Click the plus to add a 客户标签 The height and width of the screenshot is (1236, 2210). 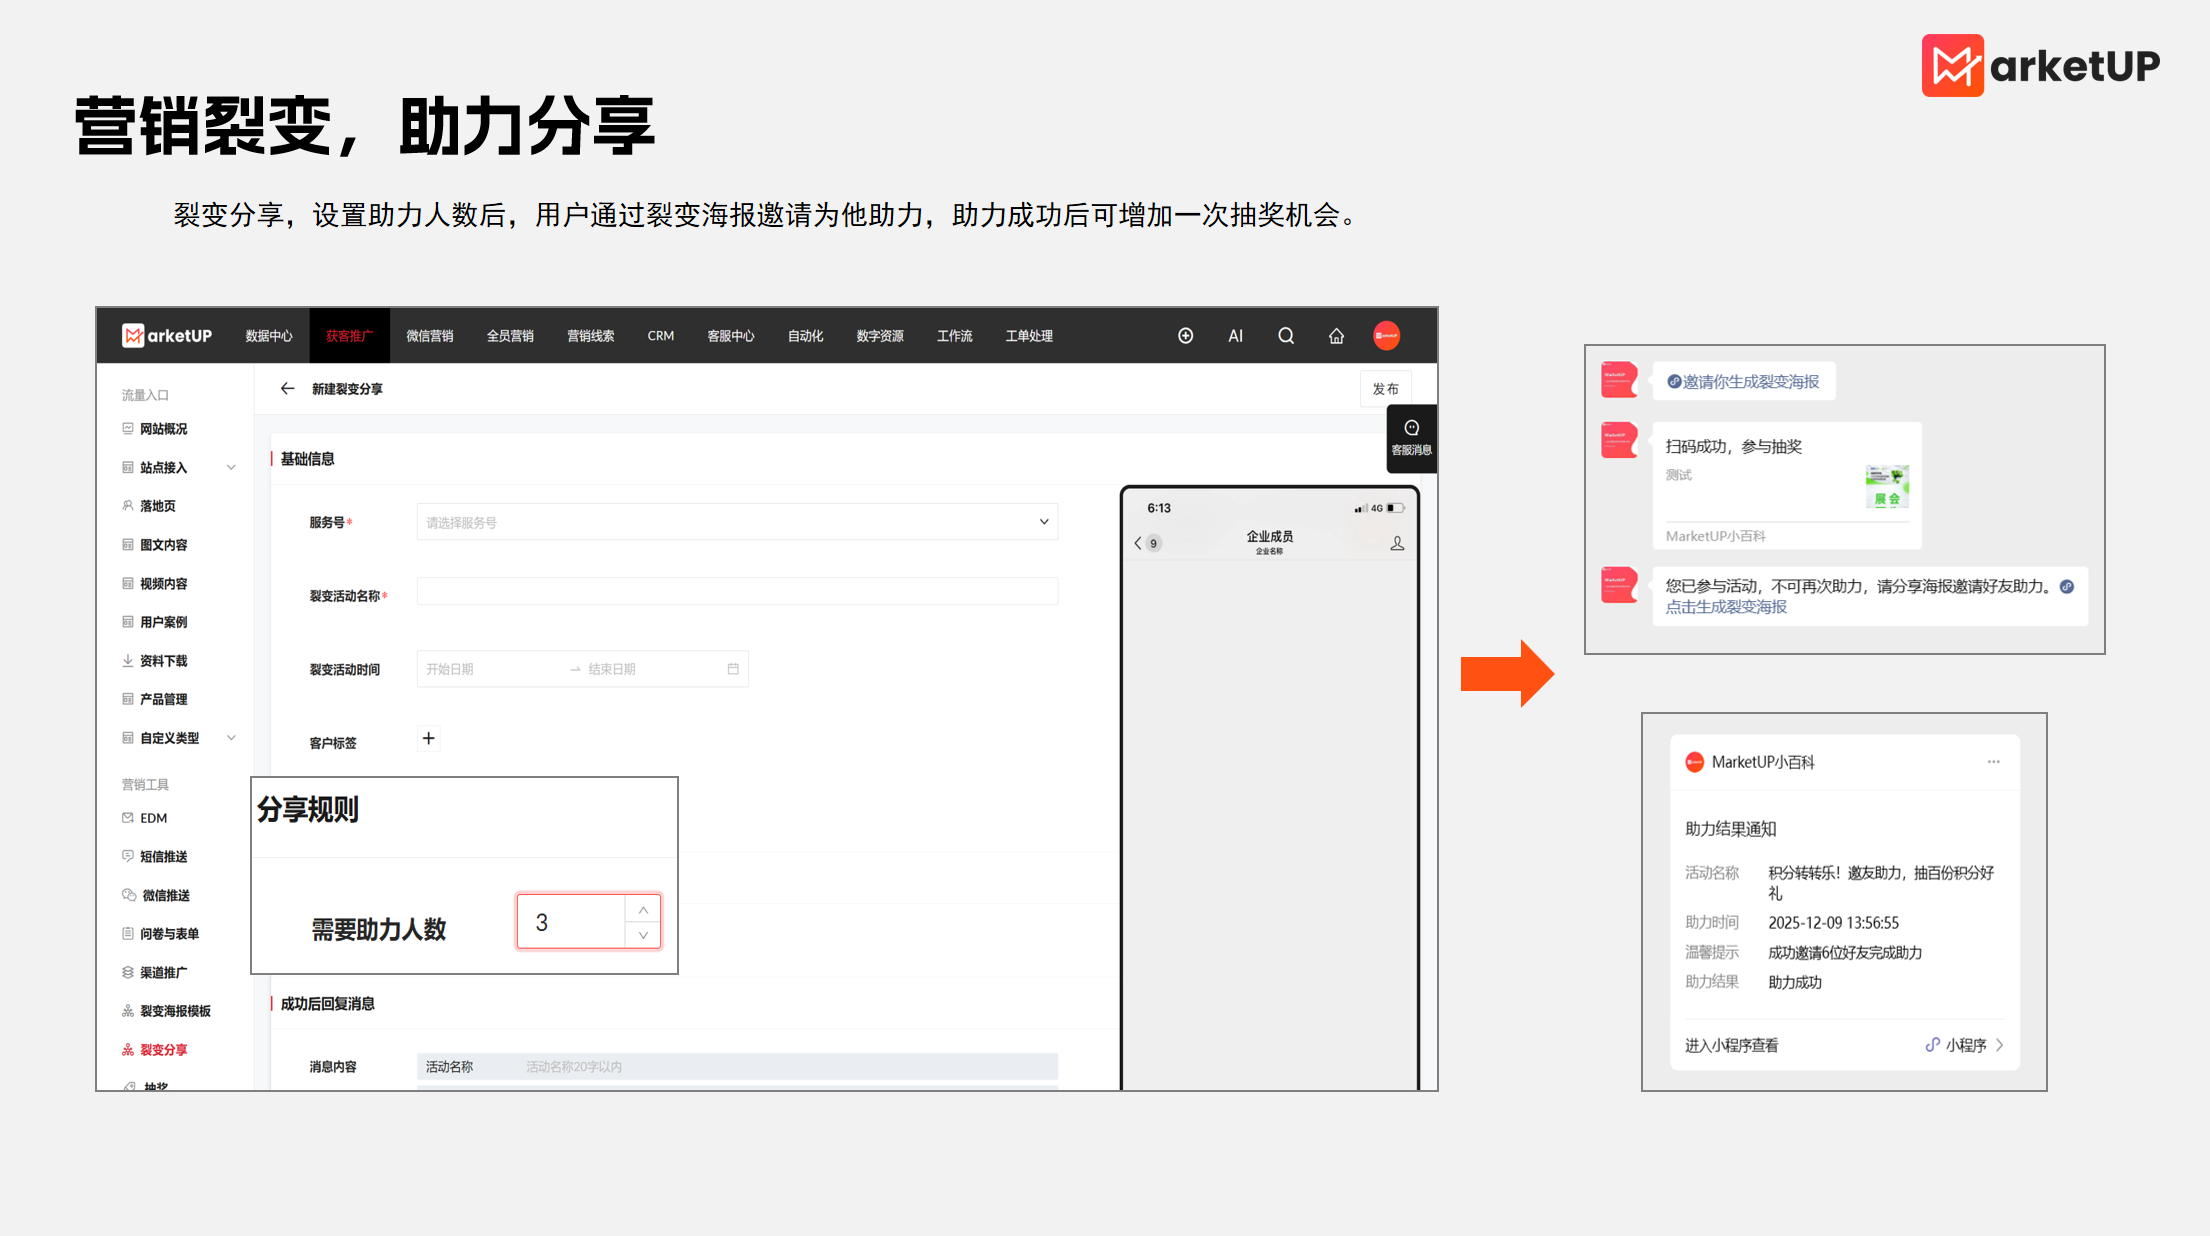pyautogui.click(x=428, y=738)
